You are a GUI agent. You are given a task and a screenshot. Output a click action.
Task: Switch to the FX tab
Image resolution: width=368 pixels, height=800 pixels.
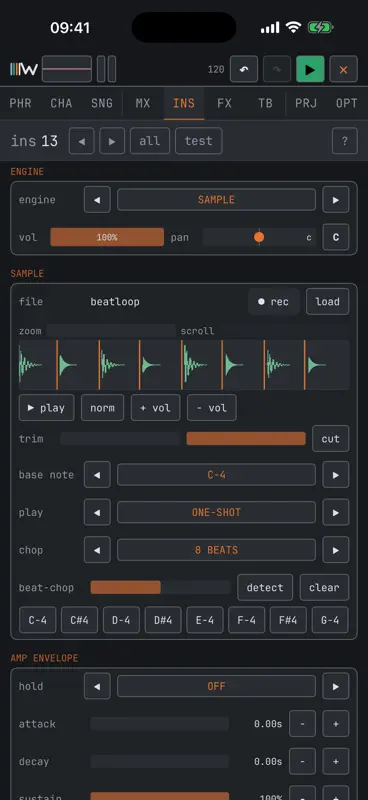tap(225, 104)
